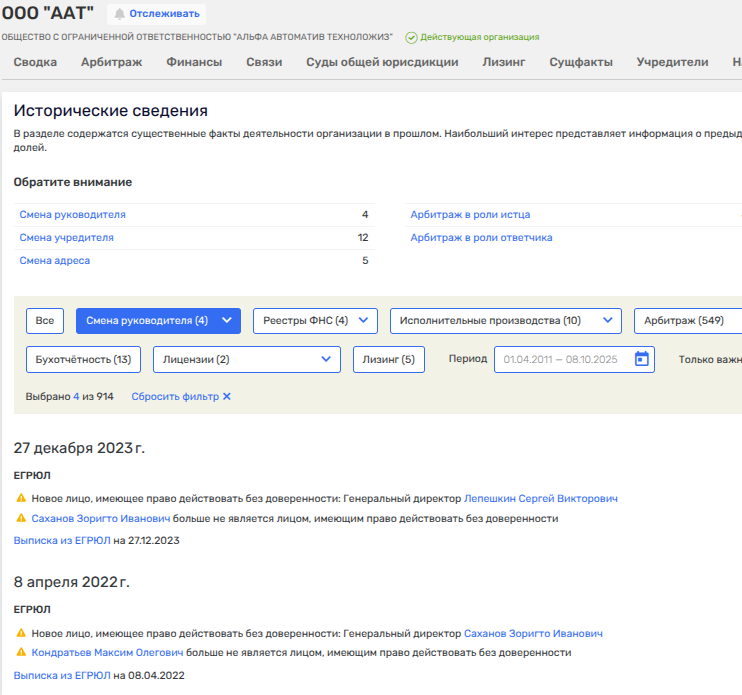Open Саханов Зоригто Иванович profile under 8 апреля 2022
Image resolution: width=742 pixels, height=695 pixels.
pos(533,633)
